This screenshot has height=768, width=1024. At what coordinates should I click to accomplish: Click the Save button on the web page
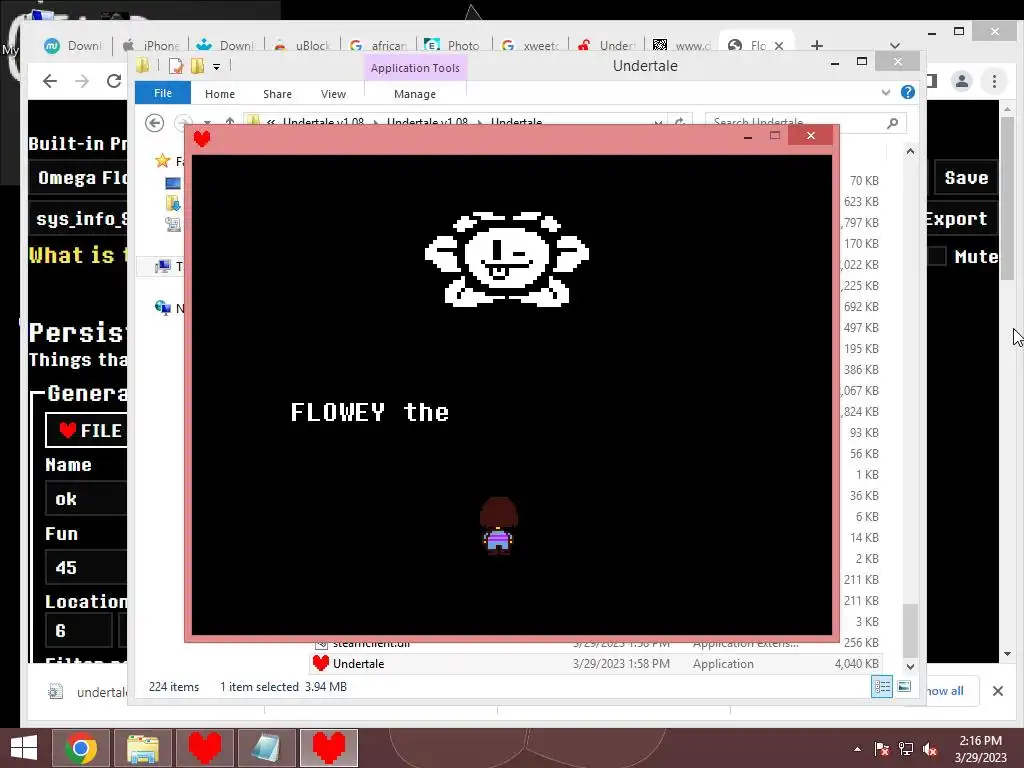tap(966, 178)
